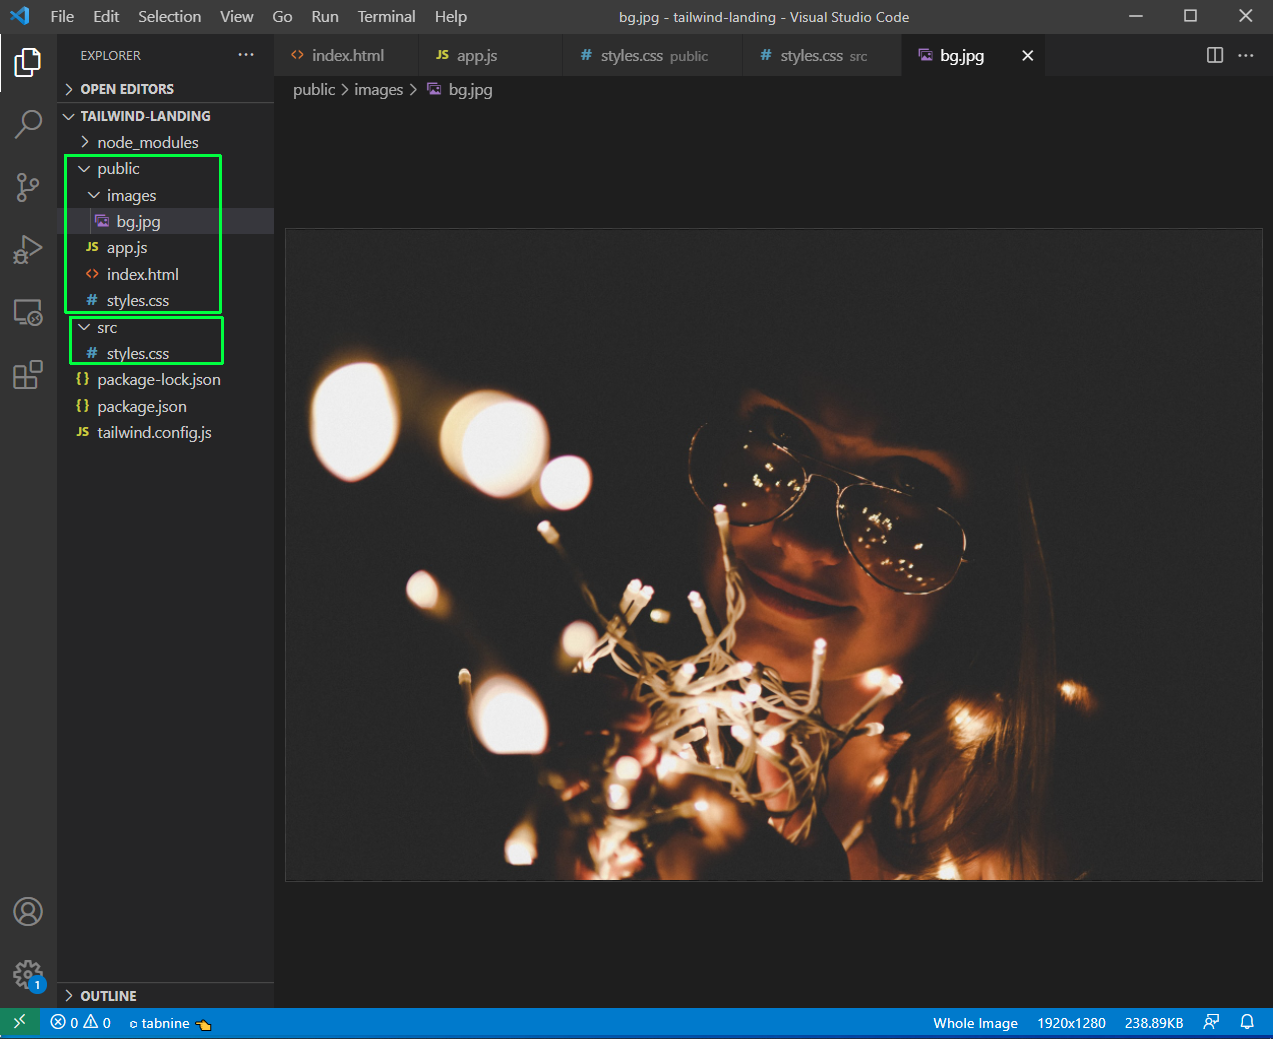Open the Selection menu
This screenshot has height=1039, width=1273.
click(169, 16)
